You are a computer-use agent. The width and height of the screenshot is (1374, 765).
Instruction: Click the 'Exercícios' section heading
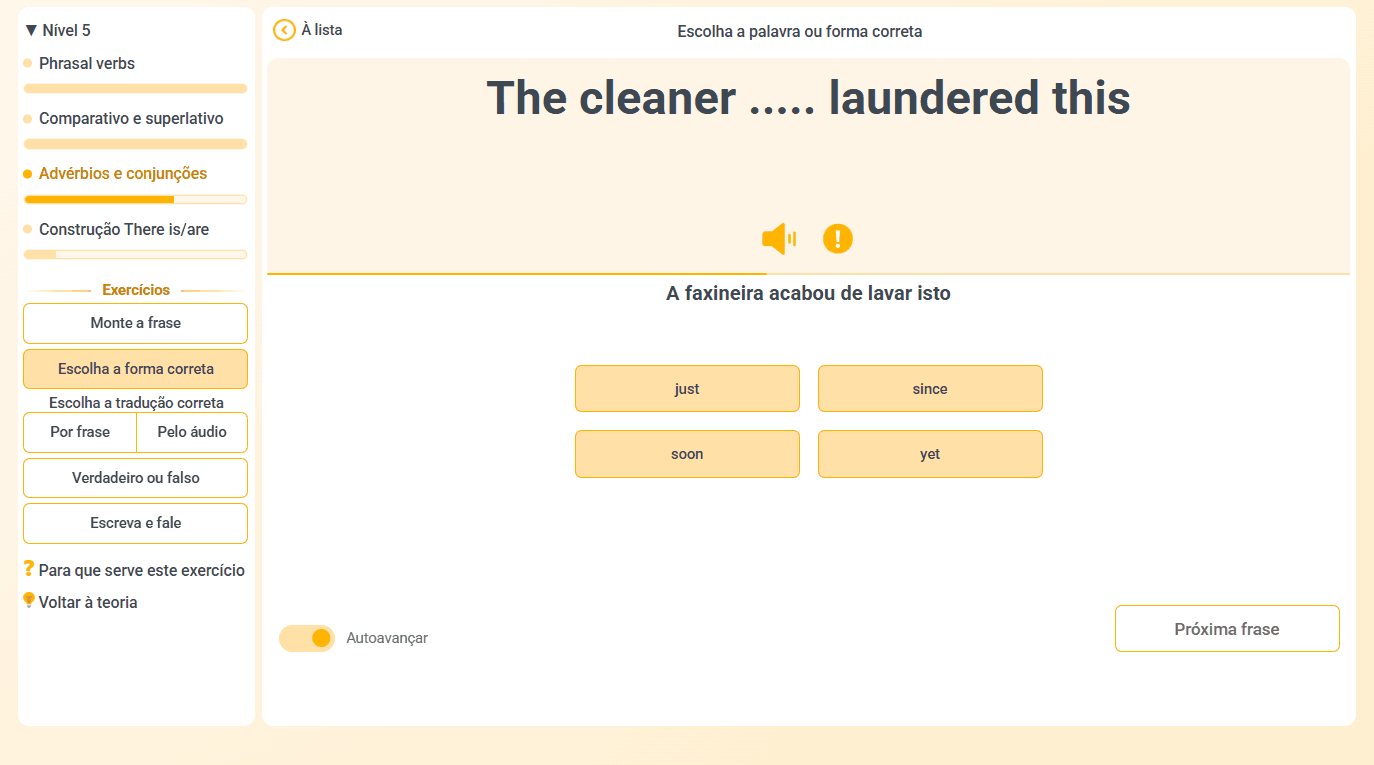point(136,290)
